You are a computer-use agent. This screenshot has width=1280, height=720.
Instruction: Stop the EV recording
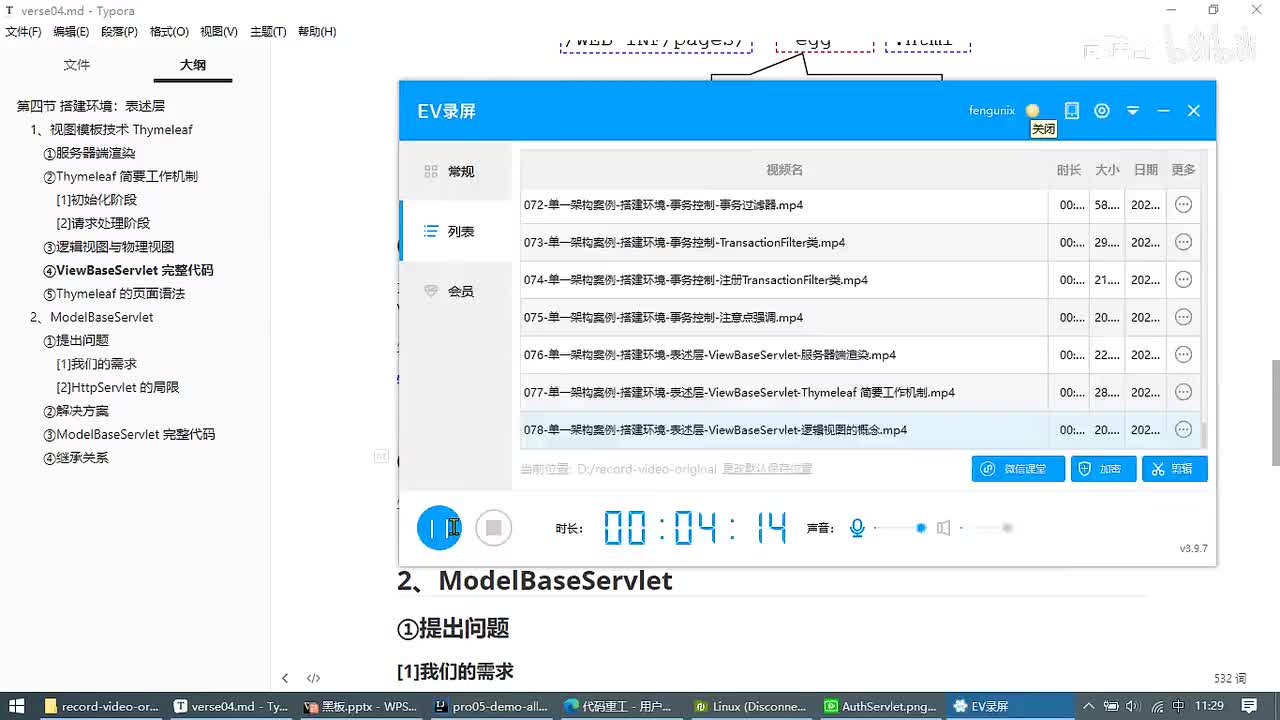493,528
